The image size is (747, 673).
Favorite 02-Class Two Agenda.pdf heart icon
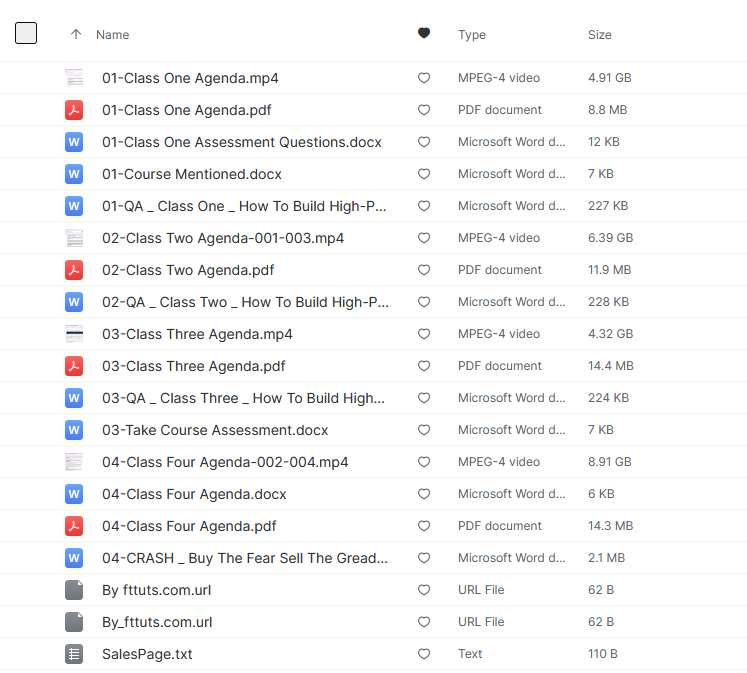424,270
